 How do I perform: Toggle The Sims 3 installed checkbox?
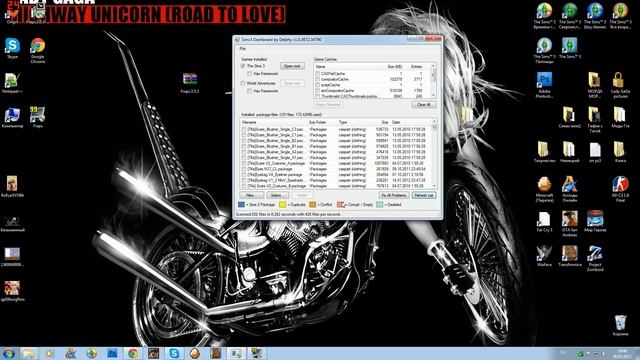click(x=243, y=66)
